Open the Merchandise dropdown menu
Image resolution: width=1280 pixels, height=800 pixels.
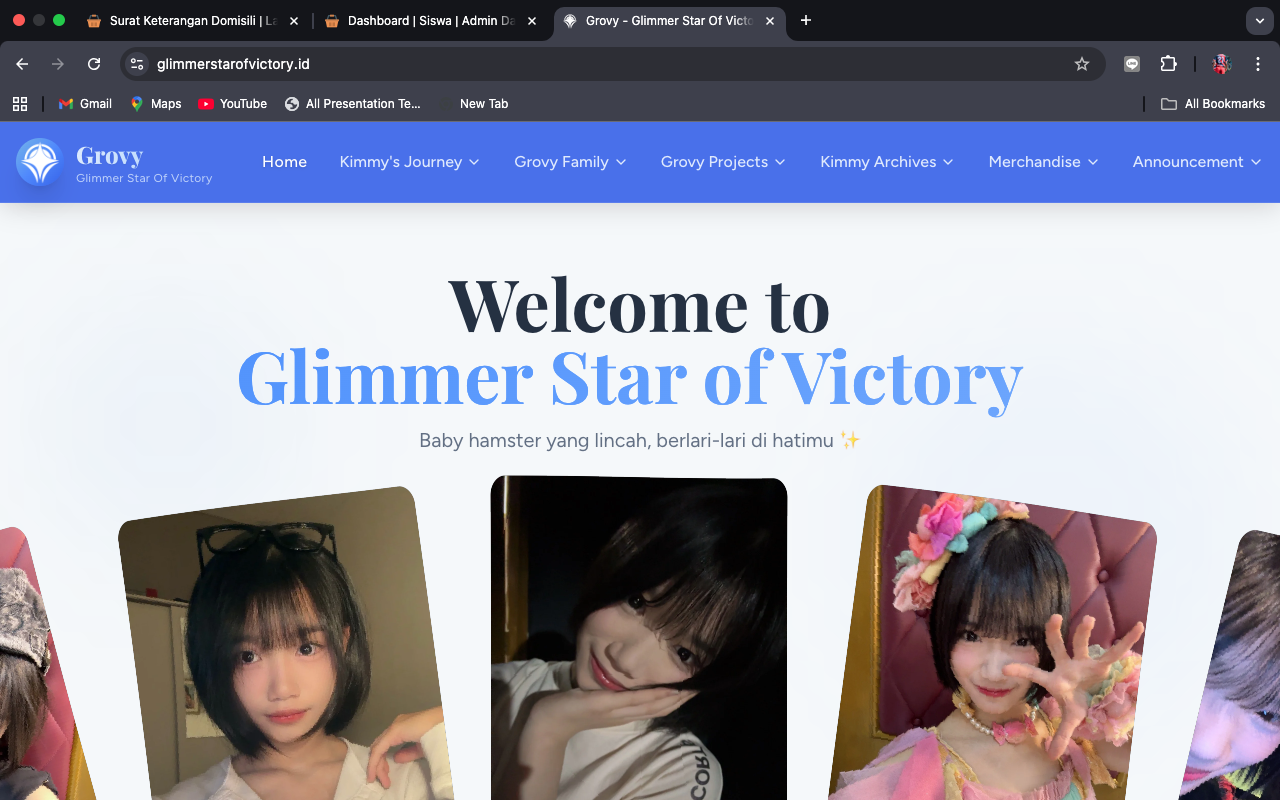(1044, 162)
